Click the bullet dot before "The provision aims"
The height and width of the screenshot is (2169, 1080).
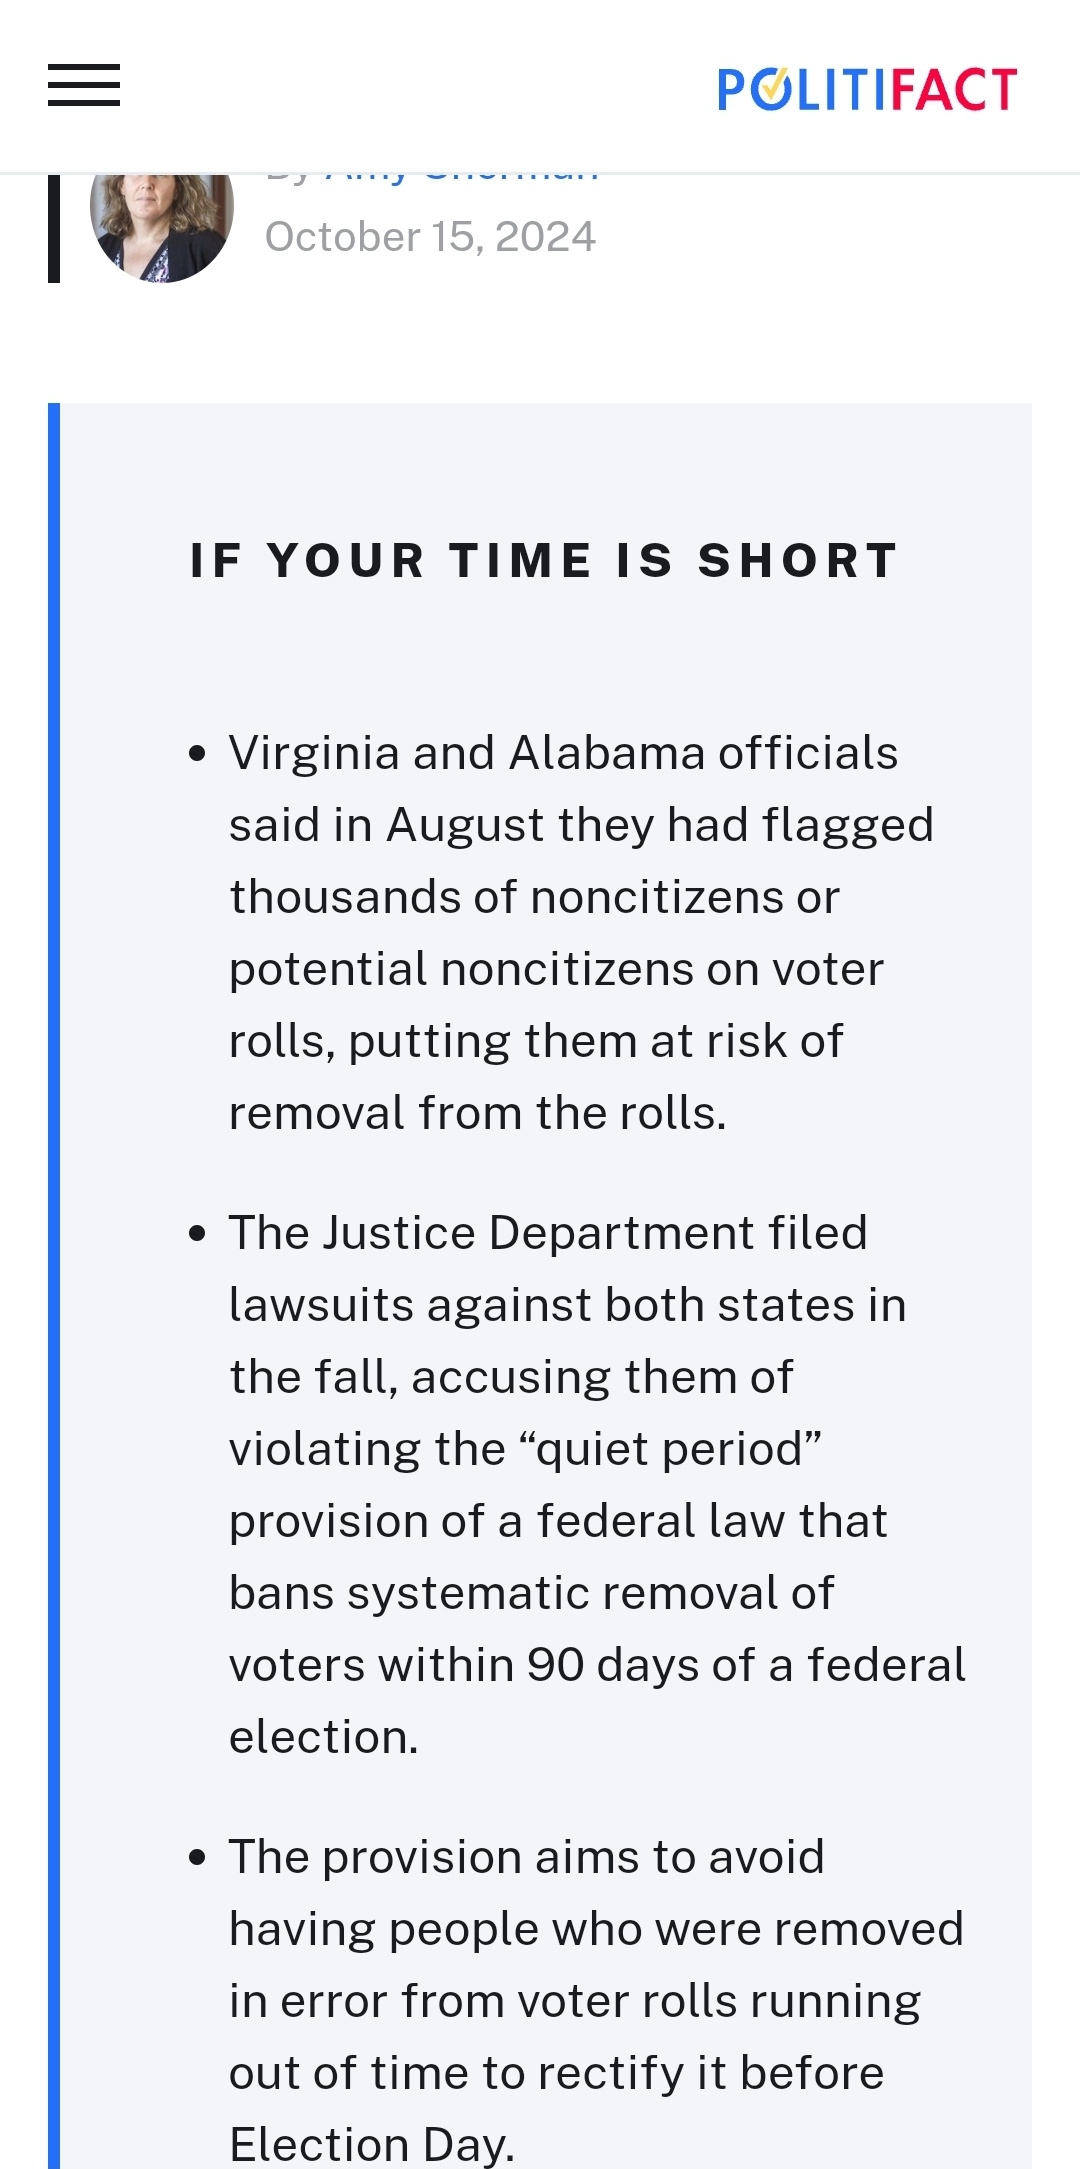tap(197, 1858)
